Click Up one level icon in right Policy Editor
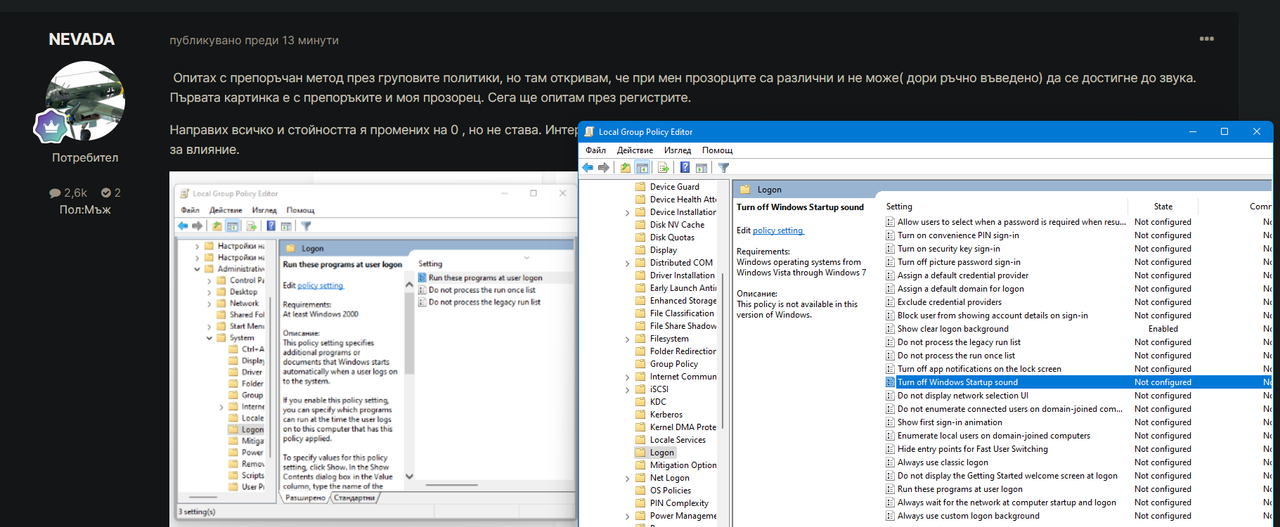This screenshot has width=1280, height=527. tap(626, 167)
